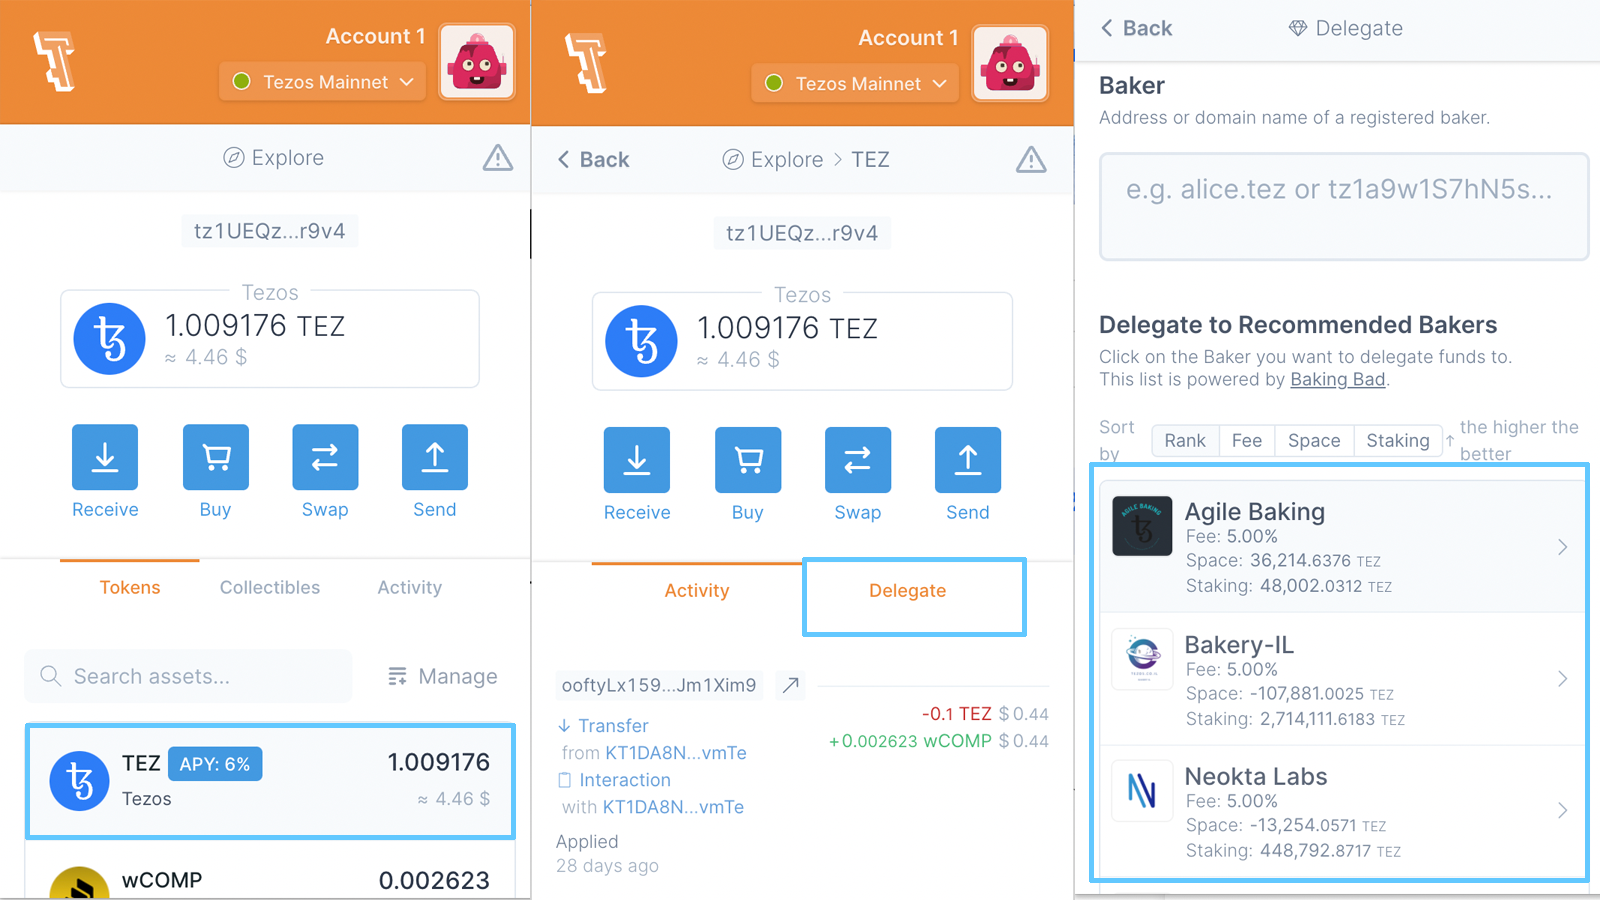The width and height of the screenshot is (1600, 900).
Task: Sort bakers by Fee
Action: [1246, 441]
